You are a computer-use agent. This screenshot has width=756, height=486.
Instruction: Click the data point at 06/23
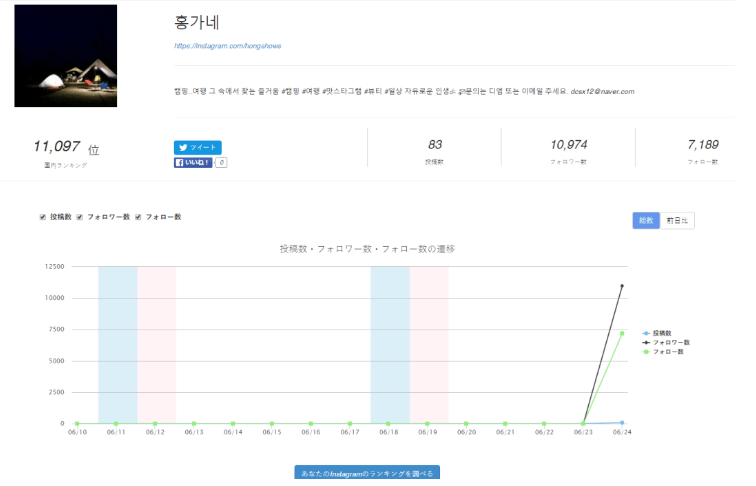pos(582,423)
